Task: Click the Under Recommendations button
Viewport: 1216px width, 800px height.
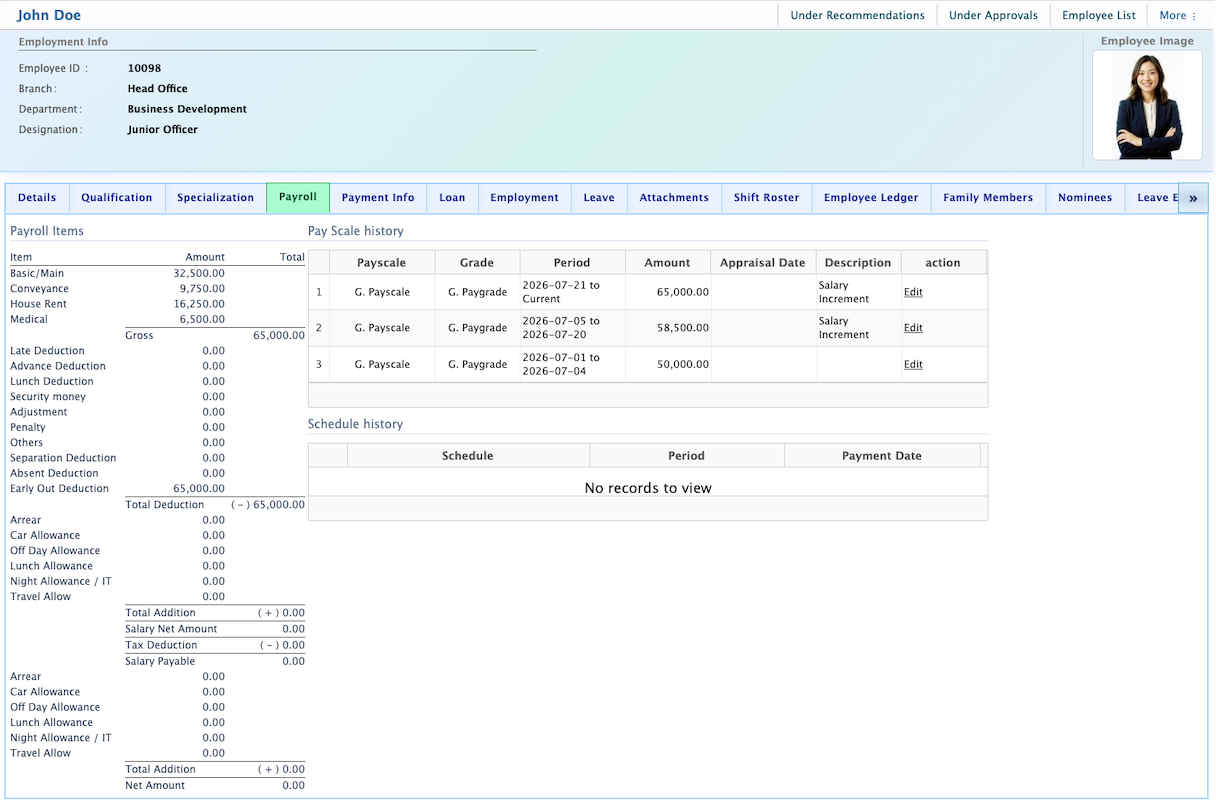Action: click(x=857, y=15)
